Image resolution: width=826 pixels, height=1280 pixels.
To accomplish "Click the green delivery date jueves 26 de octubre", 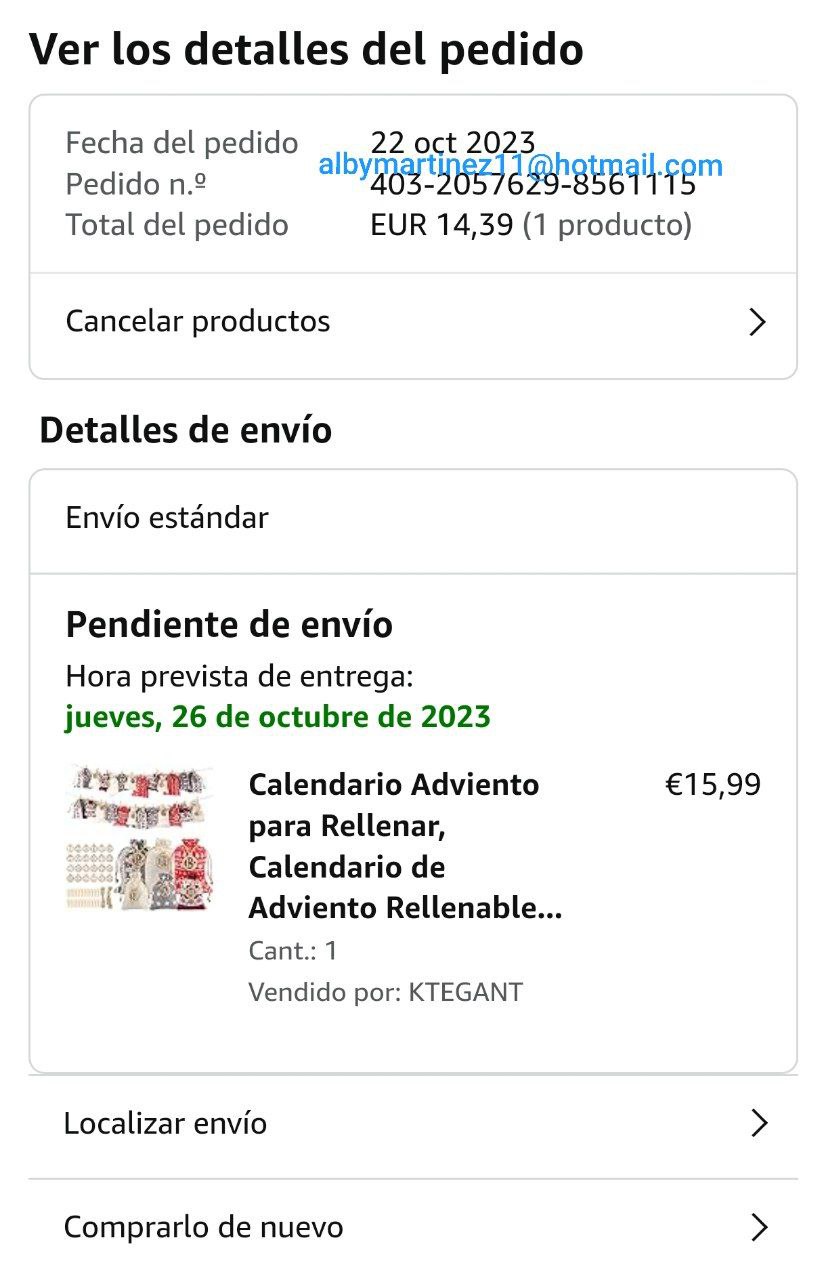I will pyautogui.click(x=278, y=717).
